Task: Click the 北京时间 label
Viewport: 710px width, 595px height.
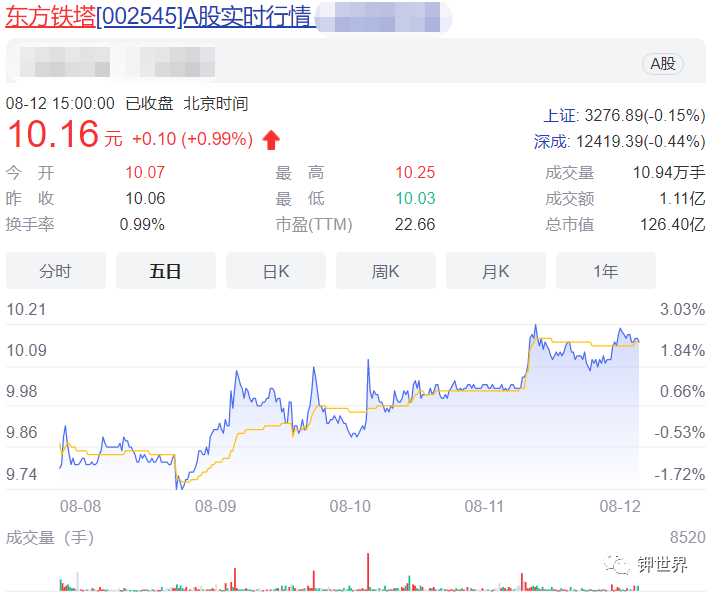Action: [216, 104]
